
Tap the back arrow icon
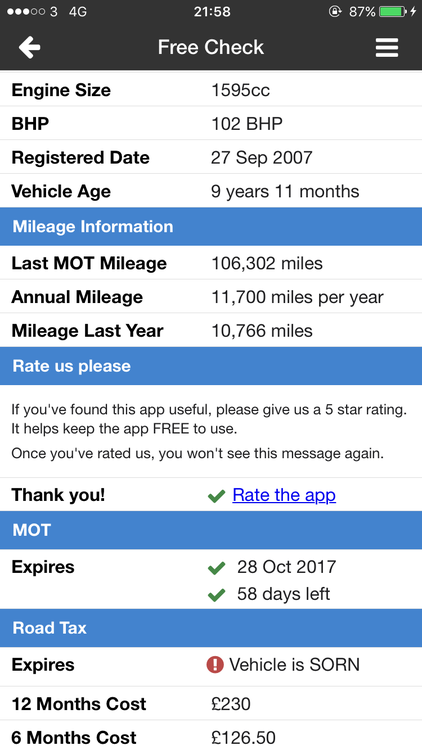(x=29, y=47)
